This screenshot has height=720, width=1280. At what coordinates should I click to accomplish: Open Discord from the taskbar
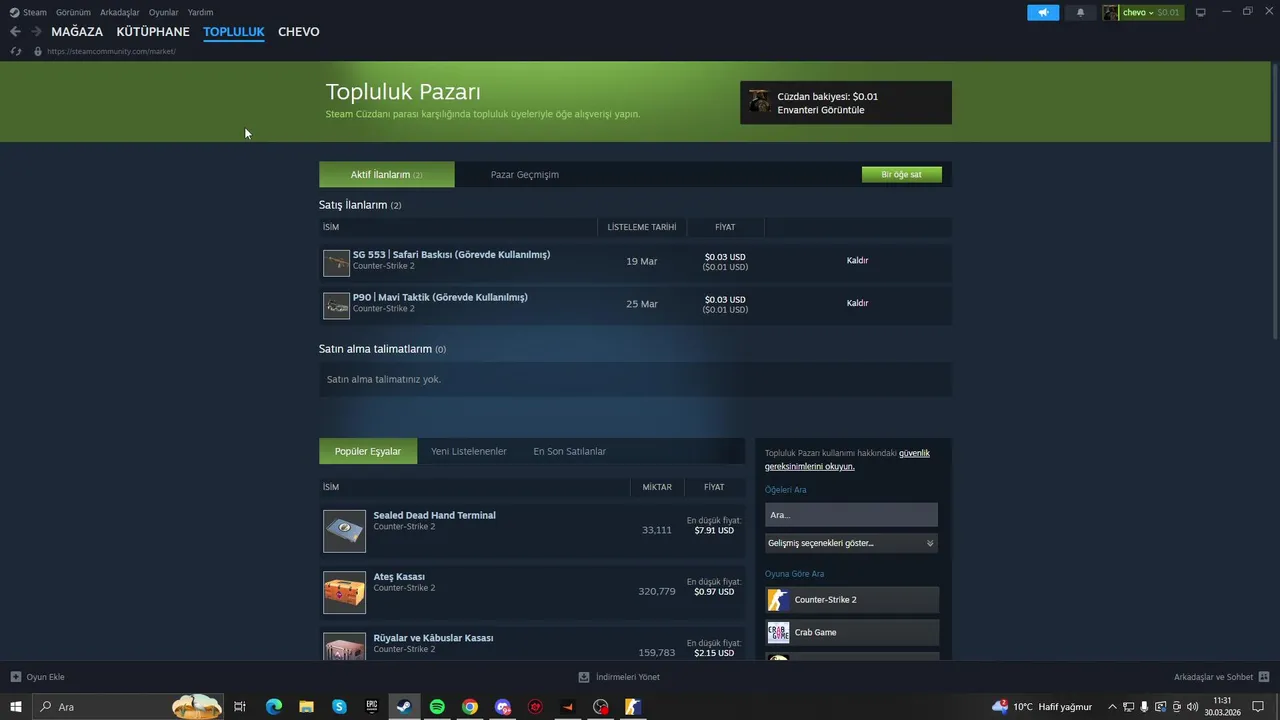[502, 707]
